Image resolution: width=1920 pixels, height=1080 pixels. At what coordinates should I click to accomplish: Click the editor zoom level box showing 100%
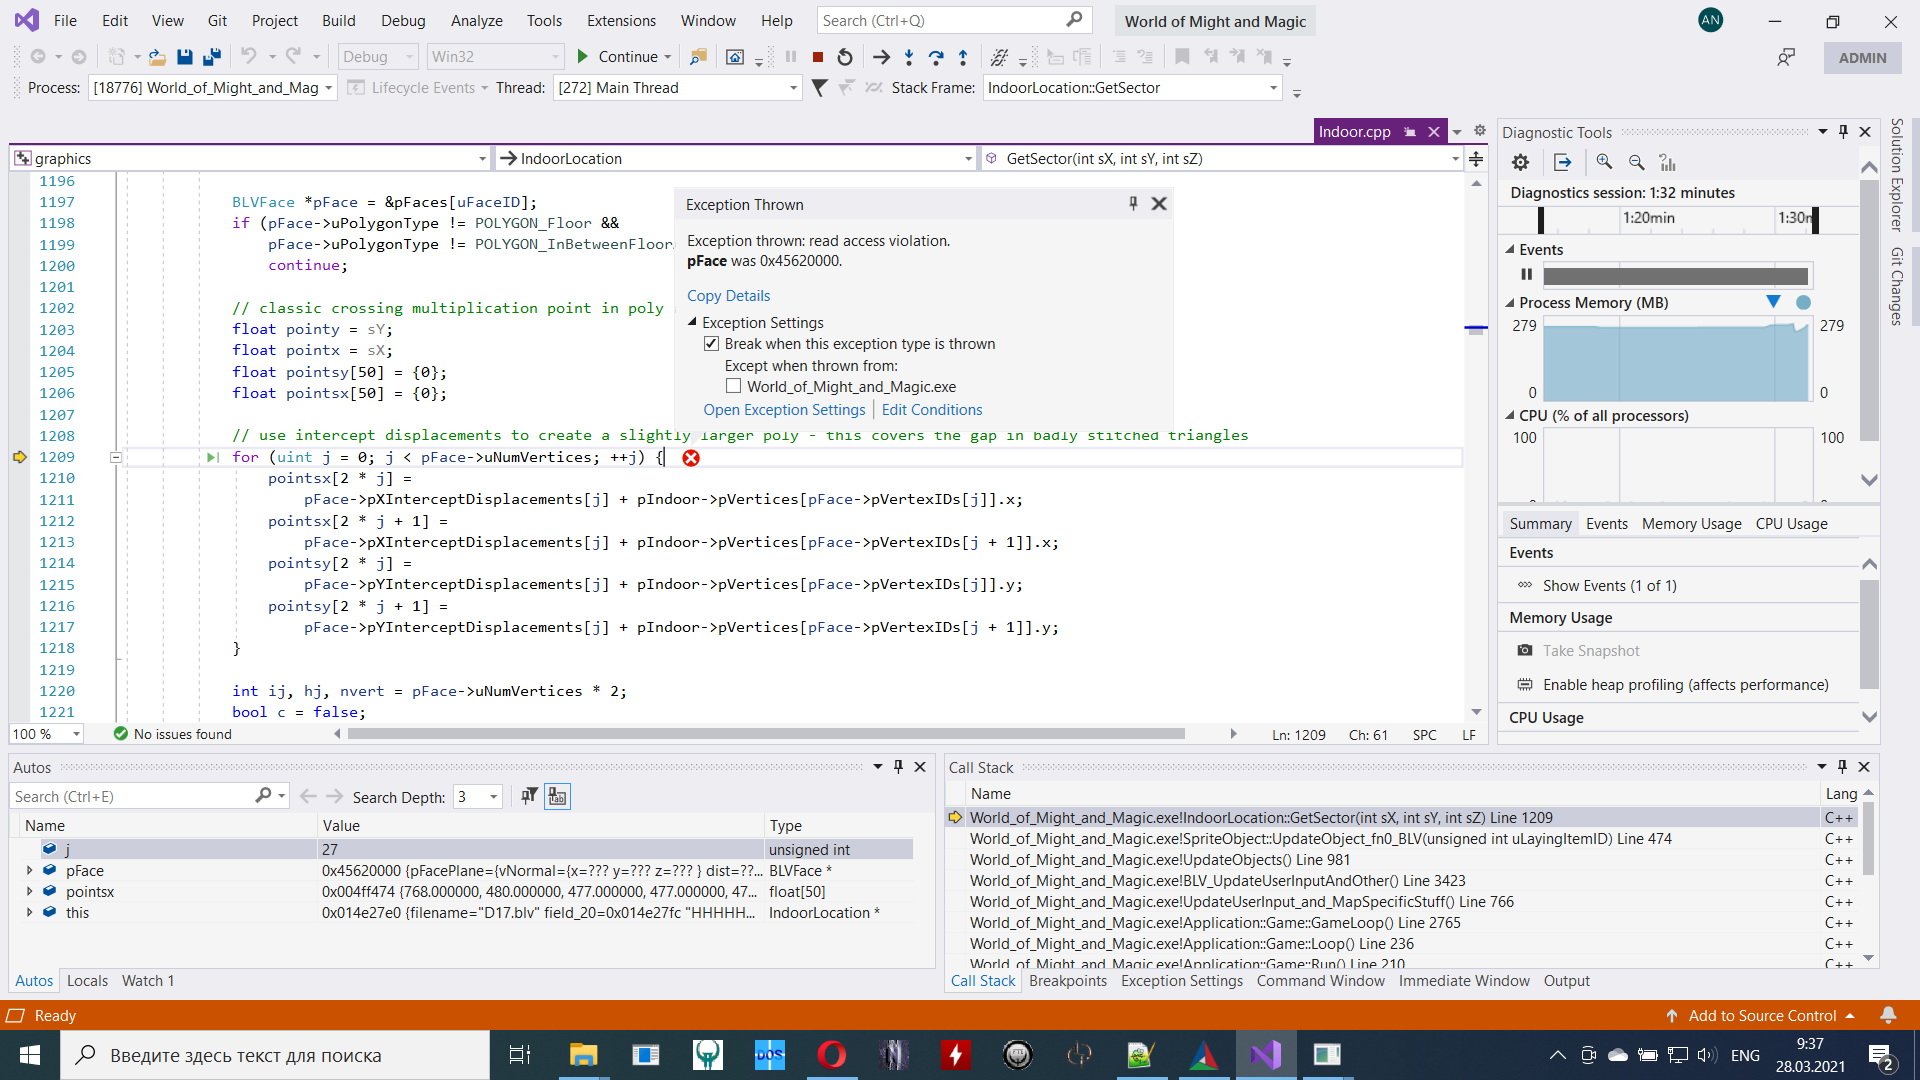click(x=40, y=733)
